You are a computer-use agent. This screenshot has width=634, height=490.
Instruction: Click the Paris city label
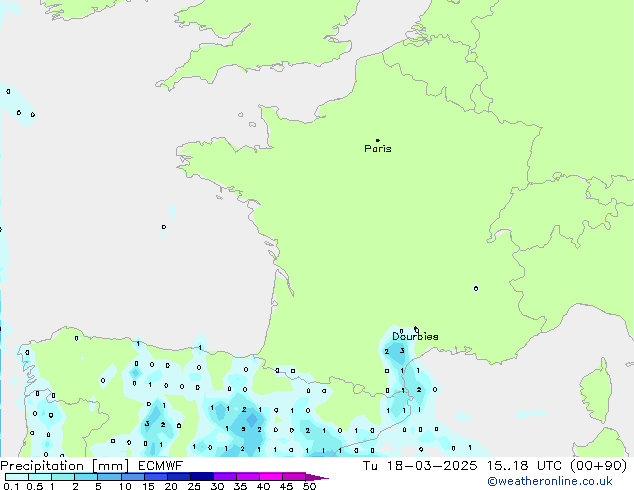point(378,149)
